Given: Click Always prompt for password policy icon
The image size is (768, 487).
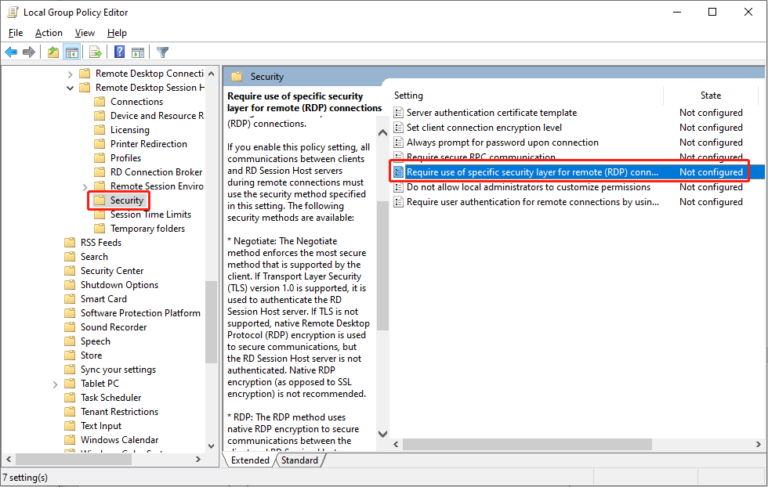Looking at the screenshot, I should (x=399, y=143).
